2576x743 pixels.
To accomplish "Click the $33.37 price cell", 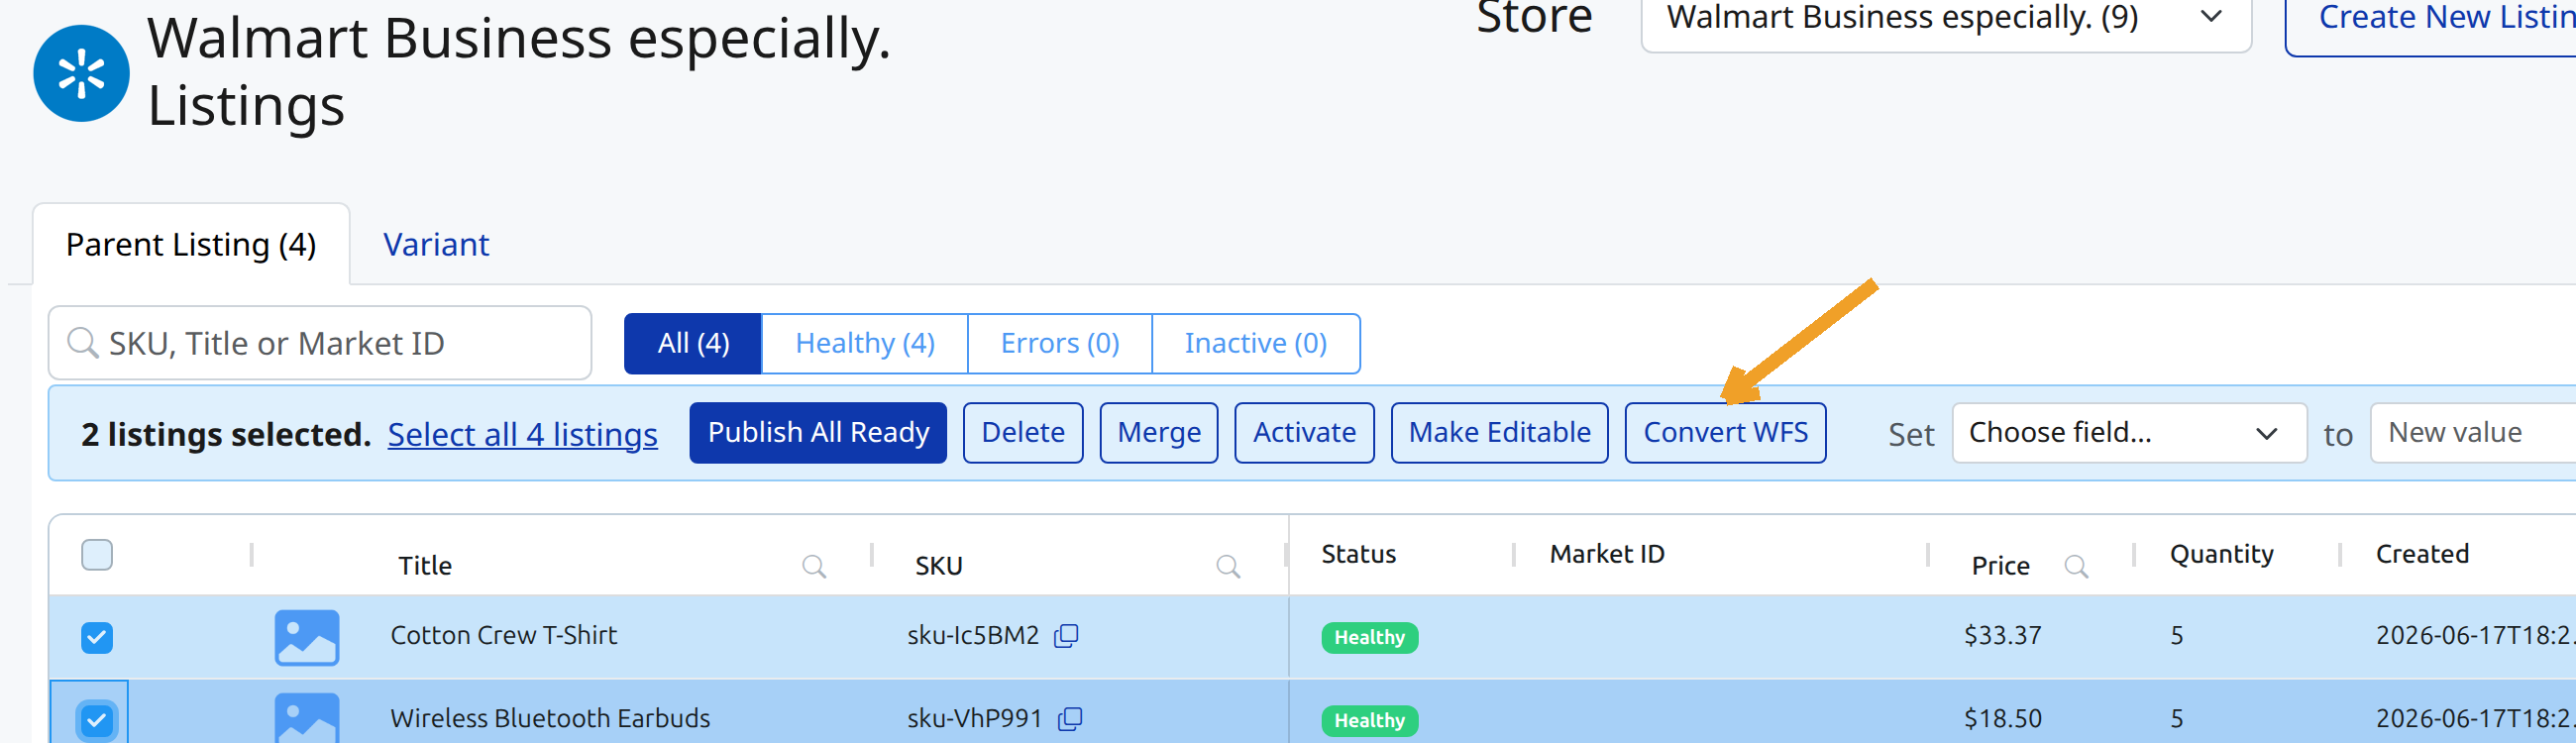I will (x=2002, y=635).
